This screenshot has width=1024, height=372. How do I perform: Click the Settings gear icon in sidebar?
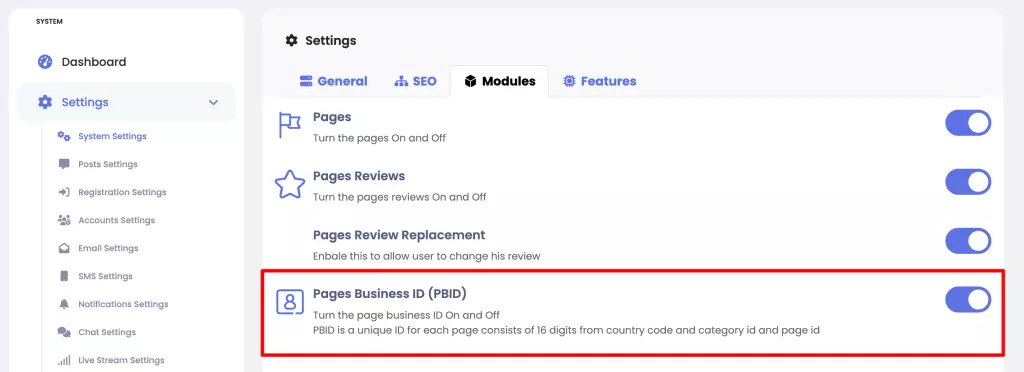click(x=45, y=102)
